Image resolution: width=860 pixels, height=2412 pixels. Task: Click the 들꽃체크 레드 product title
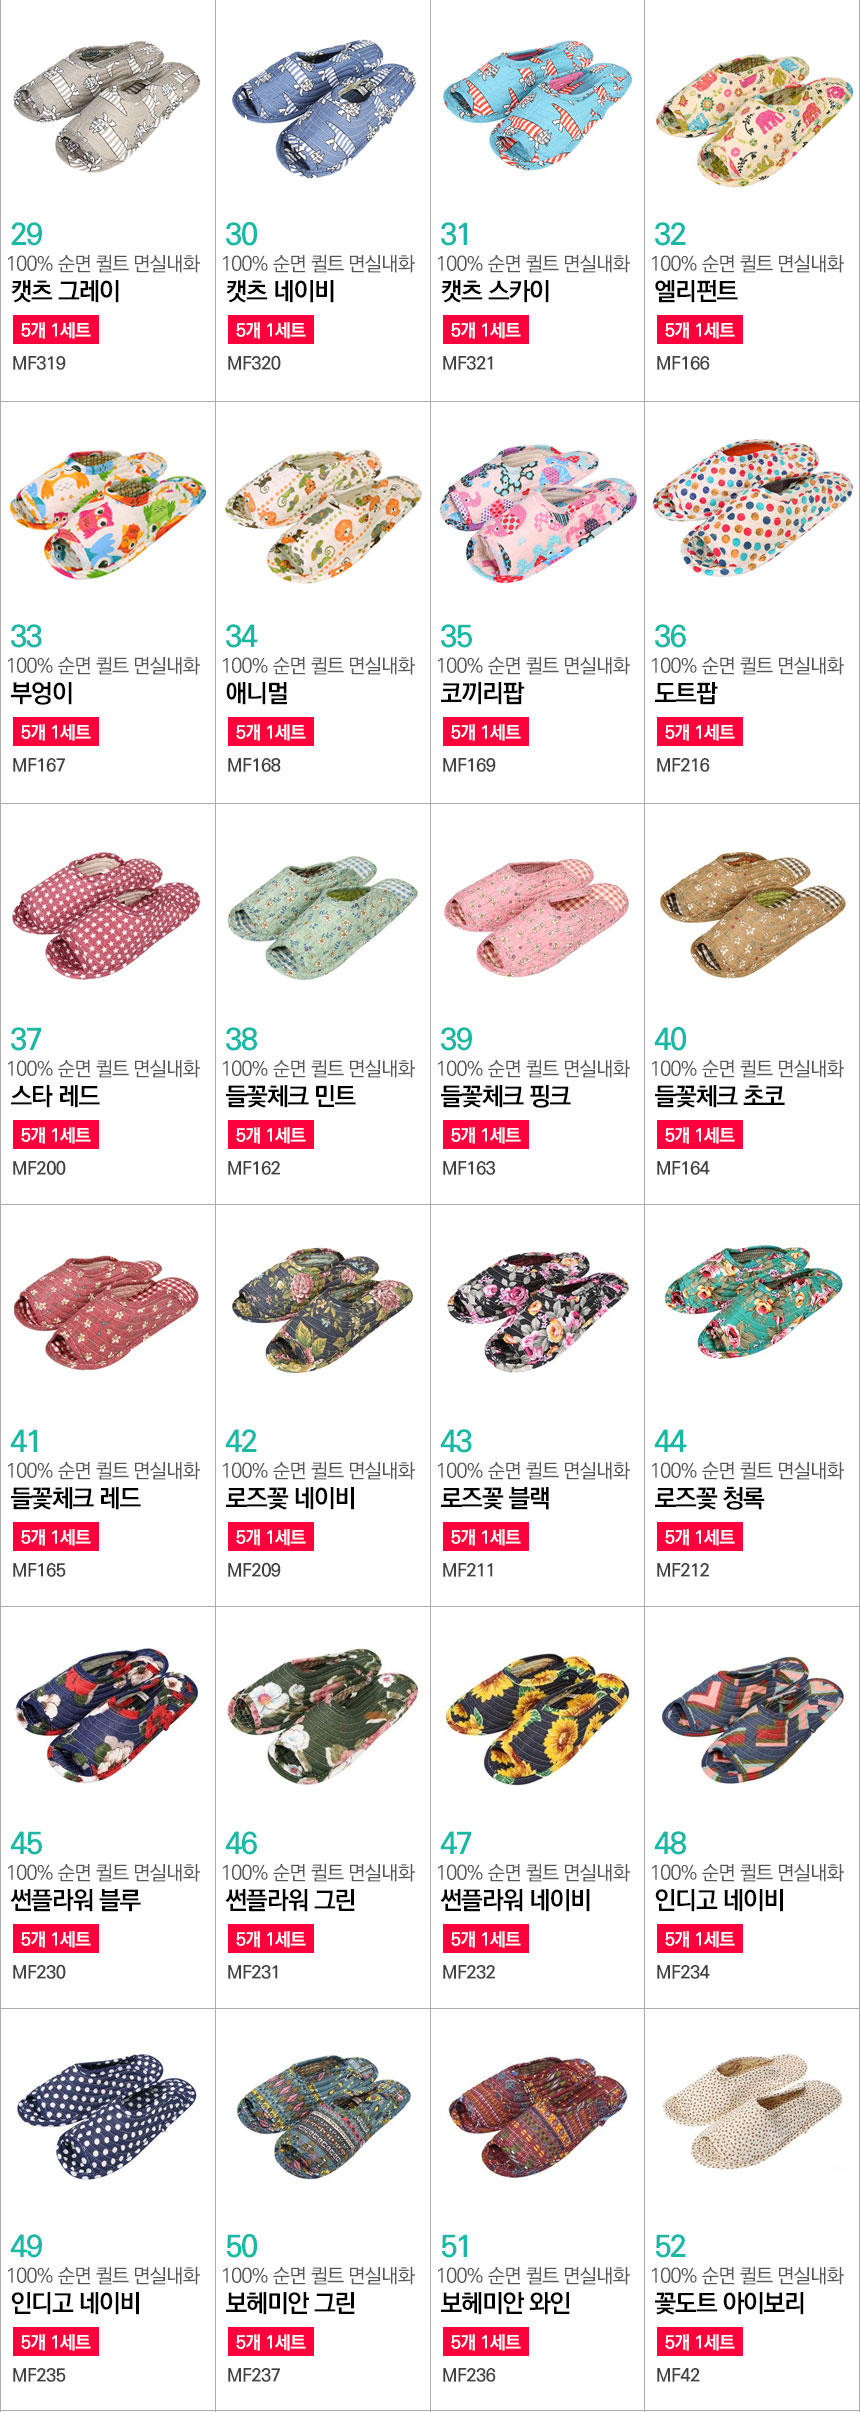click(x=75, y=1498)
